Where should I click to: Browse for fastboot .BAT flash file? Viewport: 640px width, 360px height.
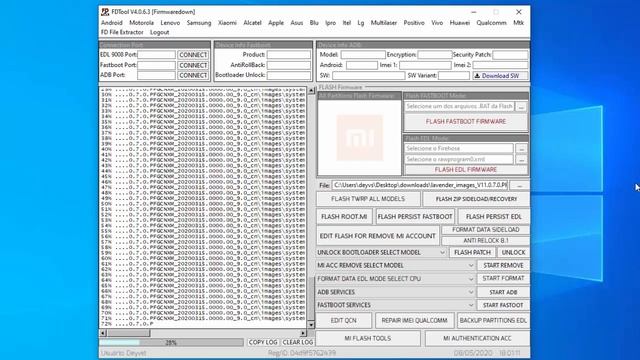[x=521, y=107]
